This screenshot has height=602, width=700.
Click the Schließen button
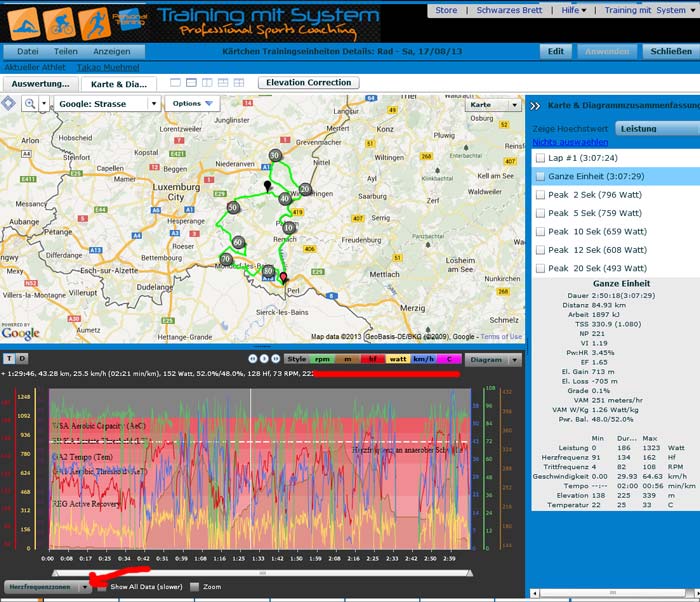[x=671, y=51]
